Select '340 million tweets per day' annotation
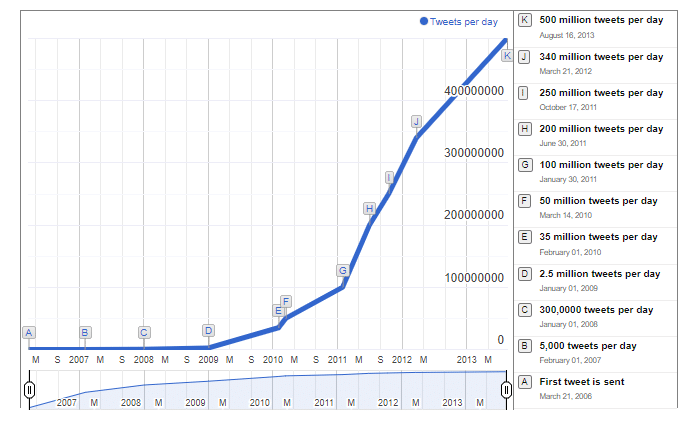The height and width of the screenshot is (429, 695). (x=601, y=57)
